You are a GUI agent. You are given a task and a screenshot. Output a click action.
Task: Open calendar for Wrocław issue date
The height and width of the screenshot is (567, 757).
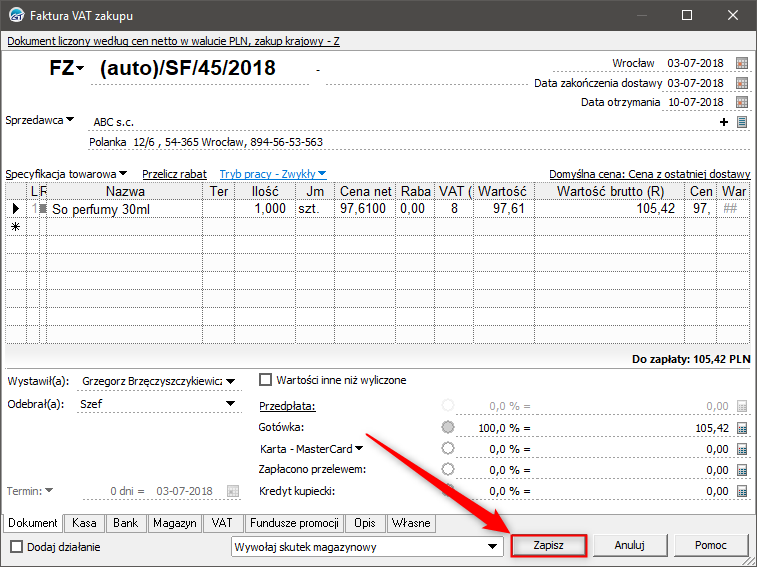[x=742, y=63]
